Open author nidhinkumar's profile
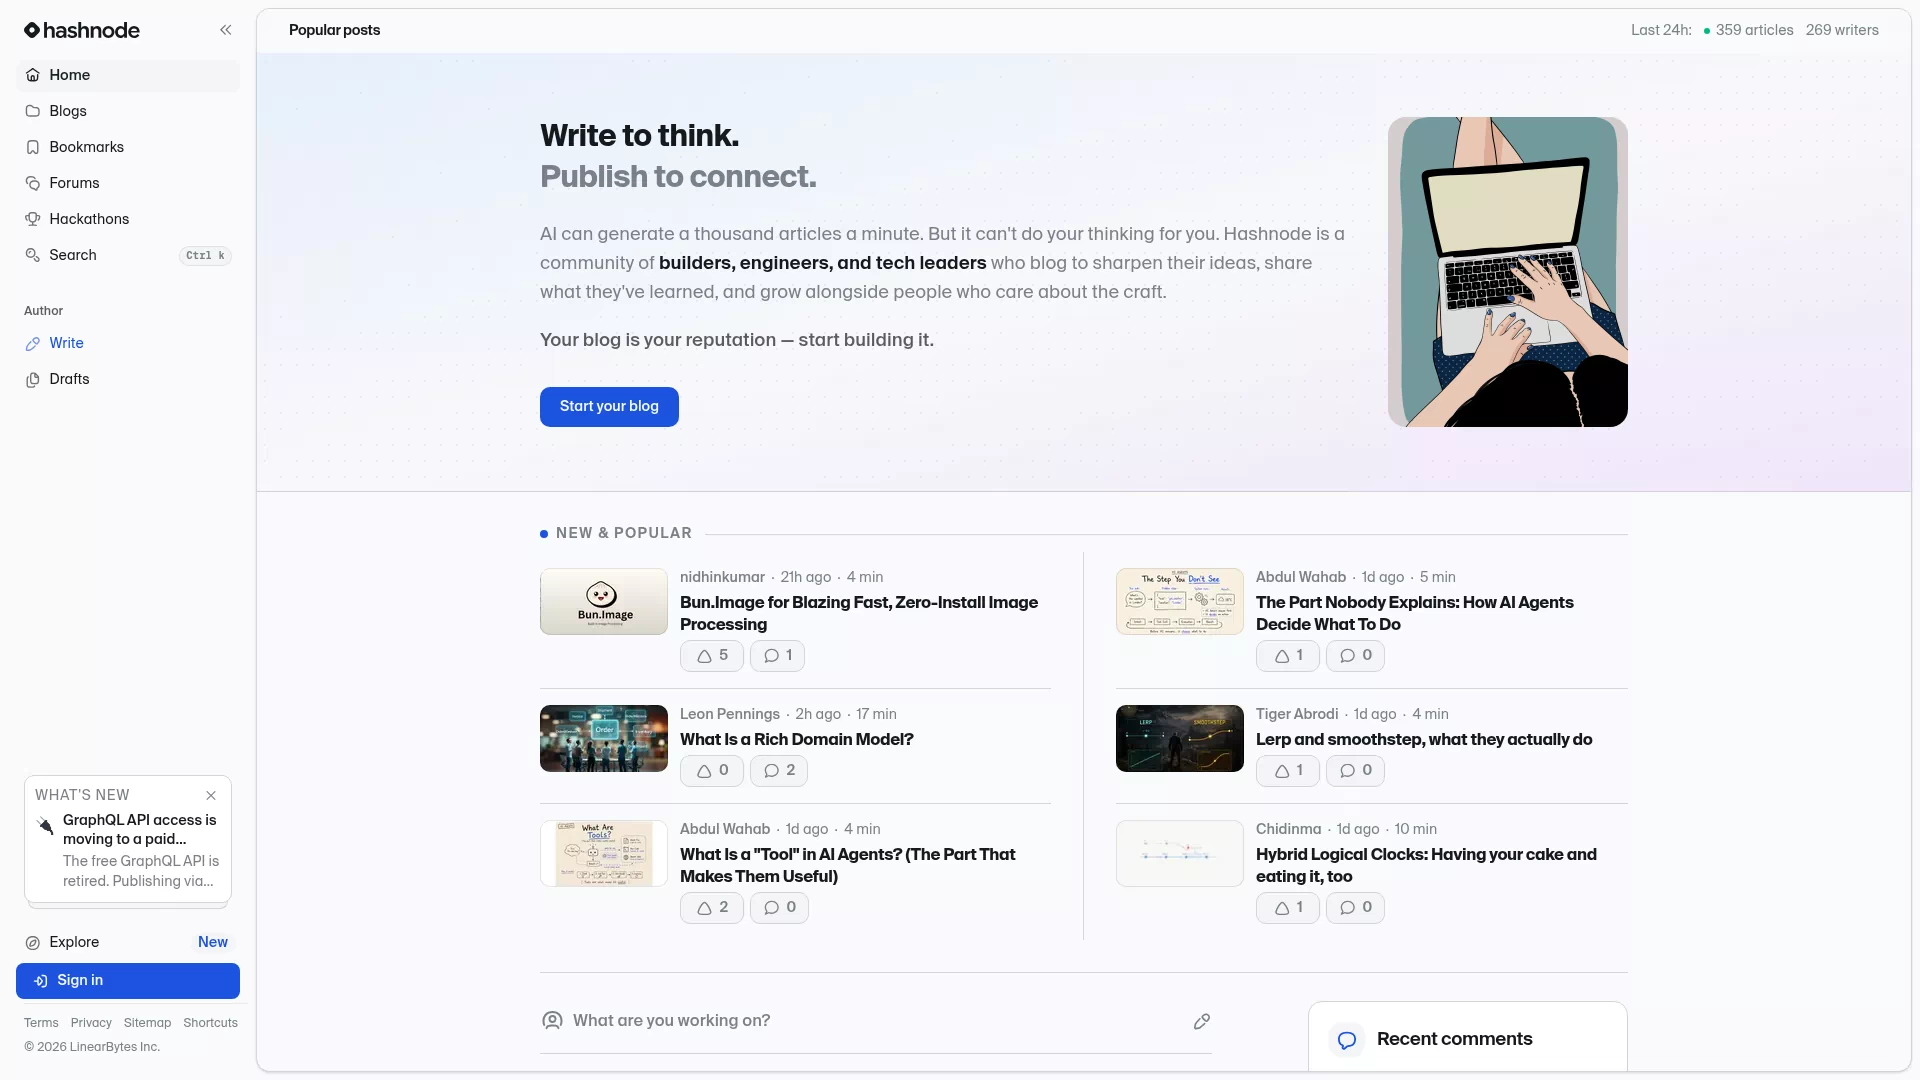Viewport: 1920px width, 1080px height. tap(722, 577)
